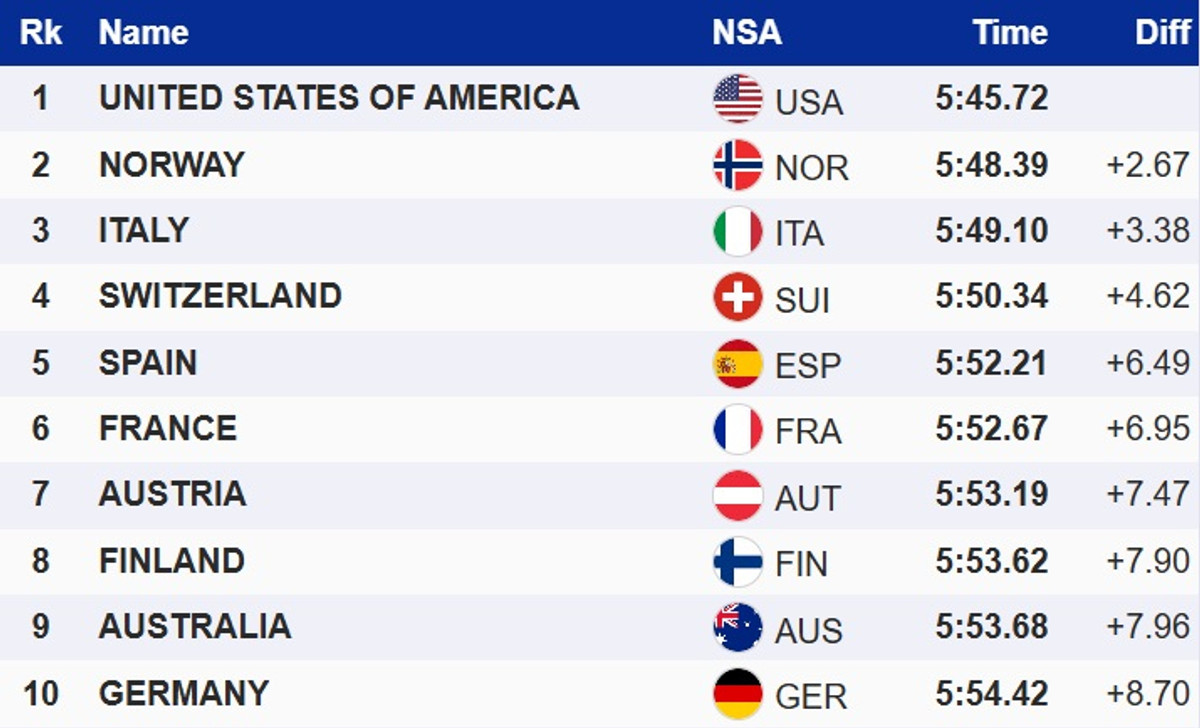Click the USA flag icon

coord(738,99)
